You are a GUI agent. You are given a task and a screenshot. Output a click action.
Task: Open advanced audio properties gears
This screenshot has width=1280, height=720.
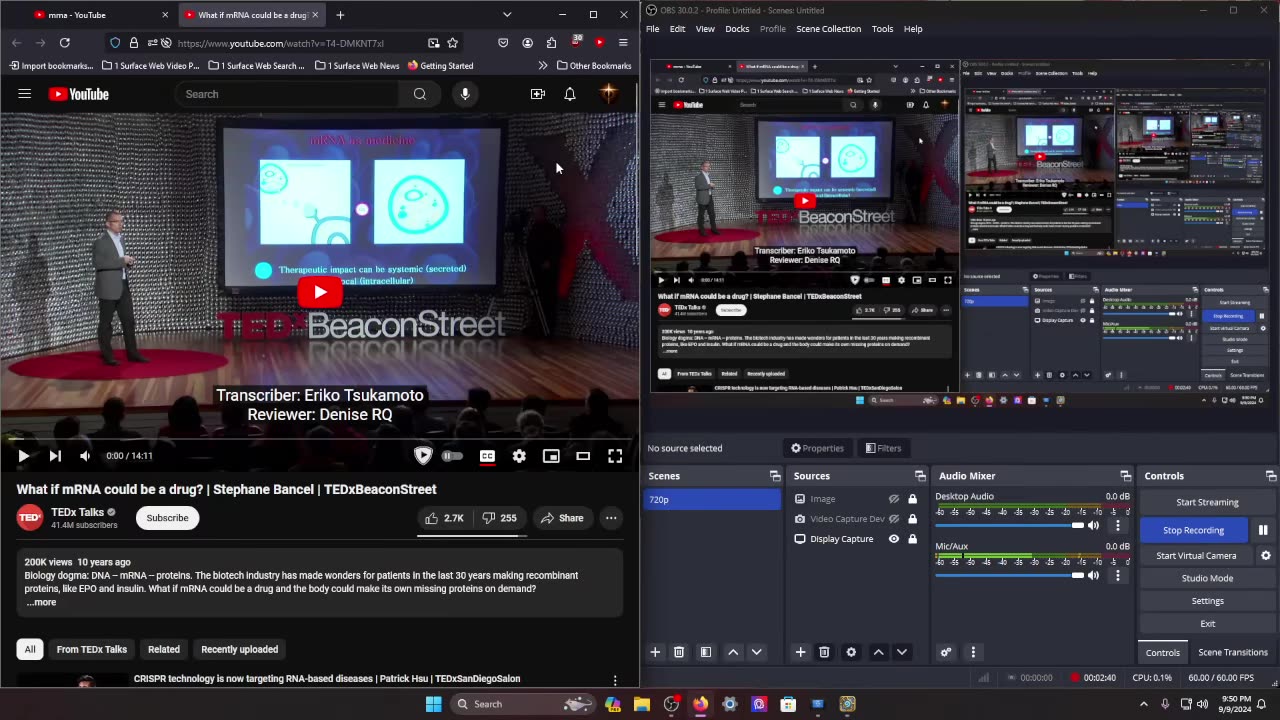pos(946,652)
